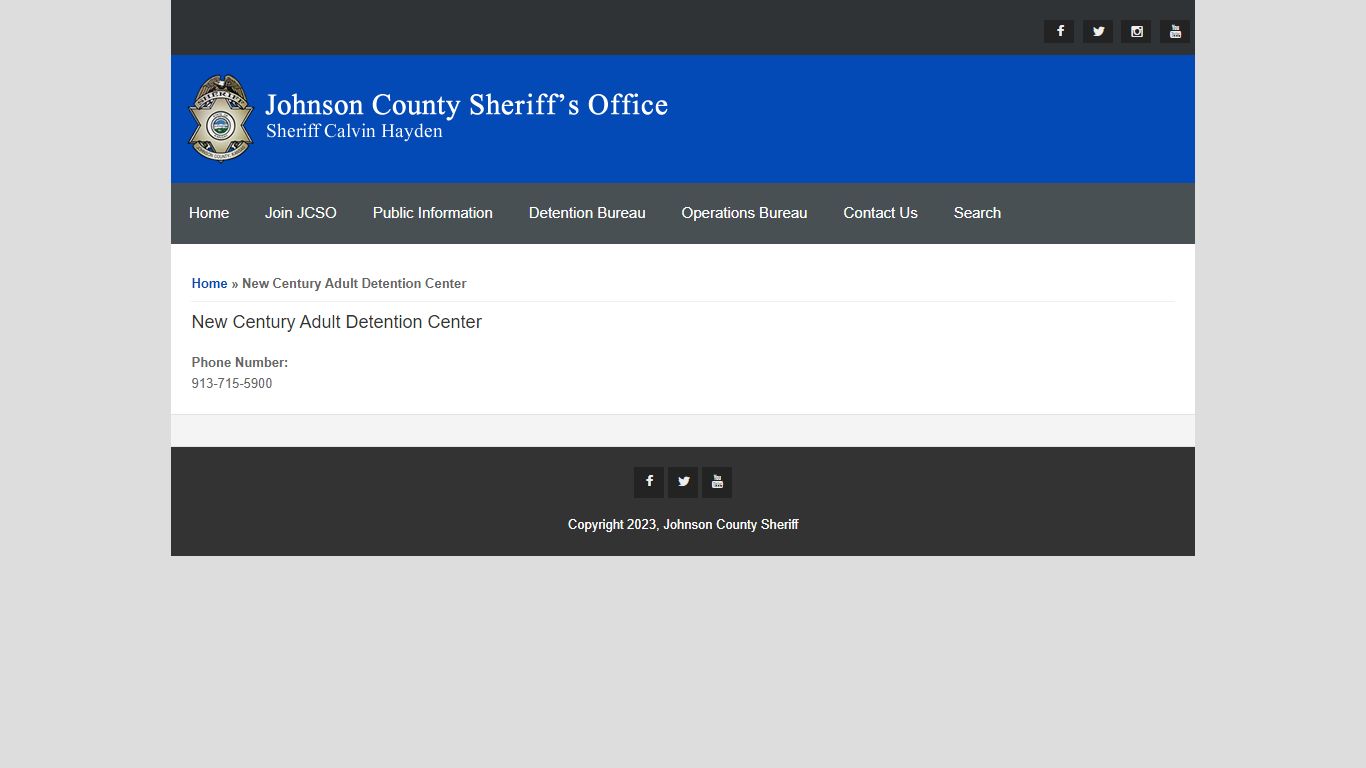Click Facebook icon in the footer
This screenshot has width=1366, height=768.
649,482
